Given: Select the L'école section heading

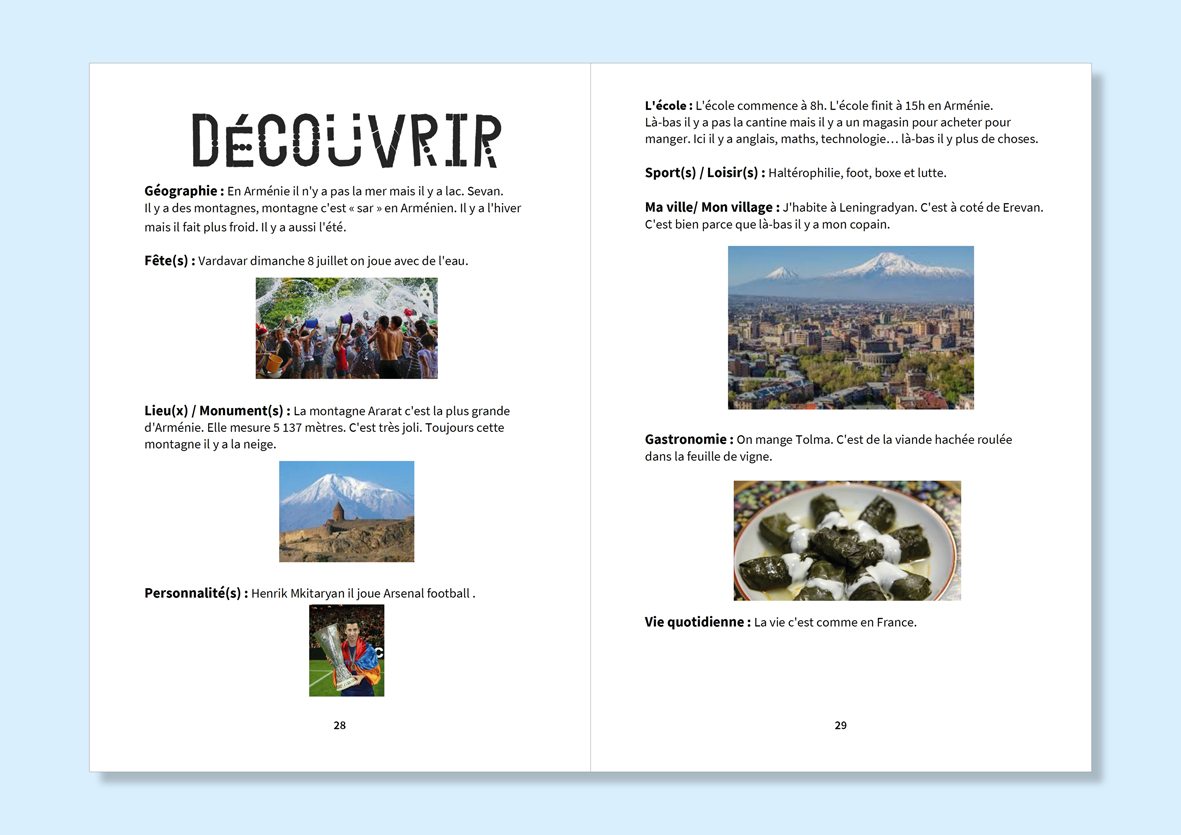Looking at the screenshot, I should (x=668, y=106).
